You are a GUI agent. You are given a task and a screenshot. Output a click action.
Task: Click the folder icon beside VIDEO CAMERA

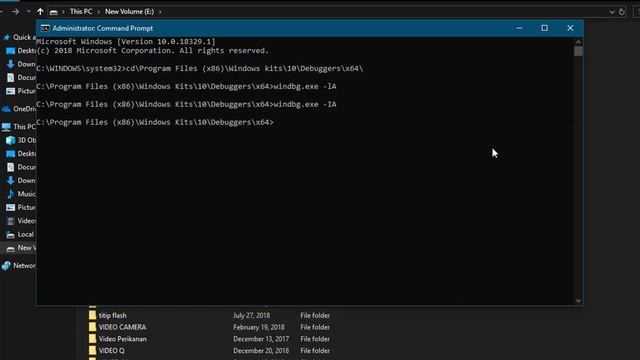click(x=92, y=327)
